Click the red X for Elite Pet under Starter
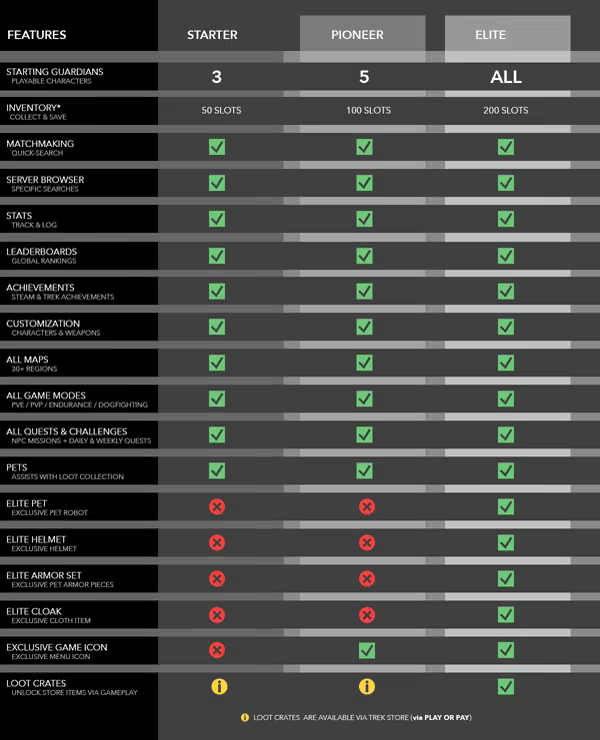Image resolution: width=600 pixels, height=740 pixels. pyautogui.click(x=216, y=507)
